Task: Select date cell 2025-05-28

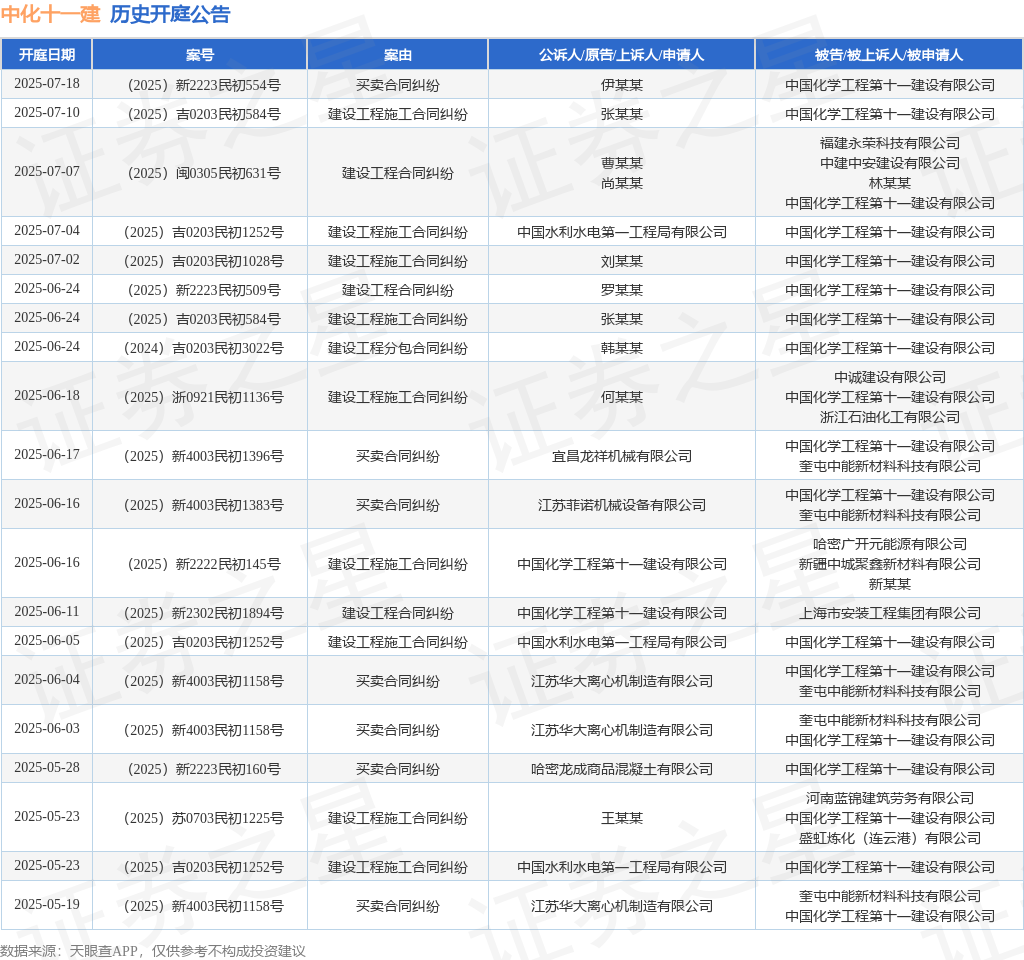Action: [47, 767]
